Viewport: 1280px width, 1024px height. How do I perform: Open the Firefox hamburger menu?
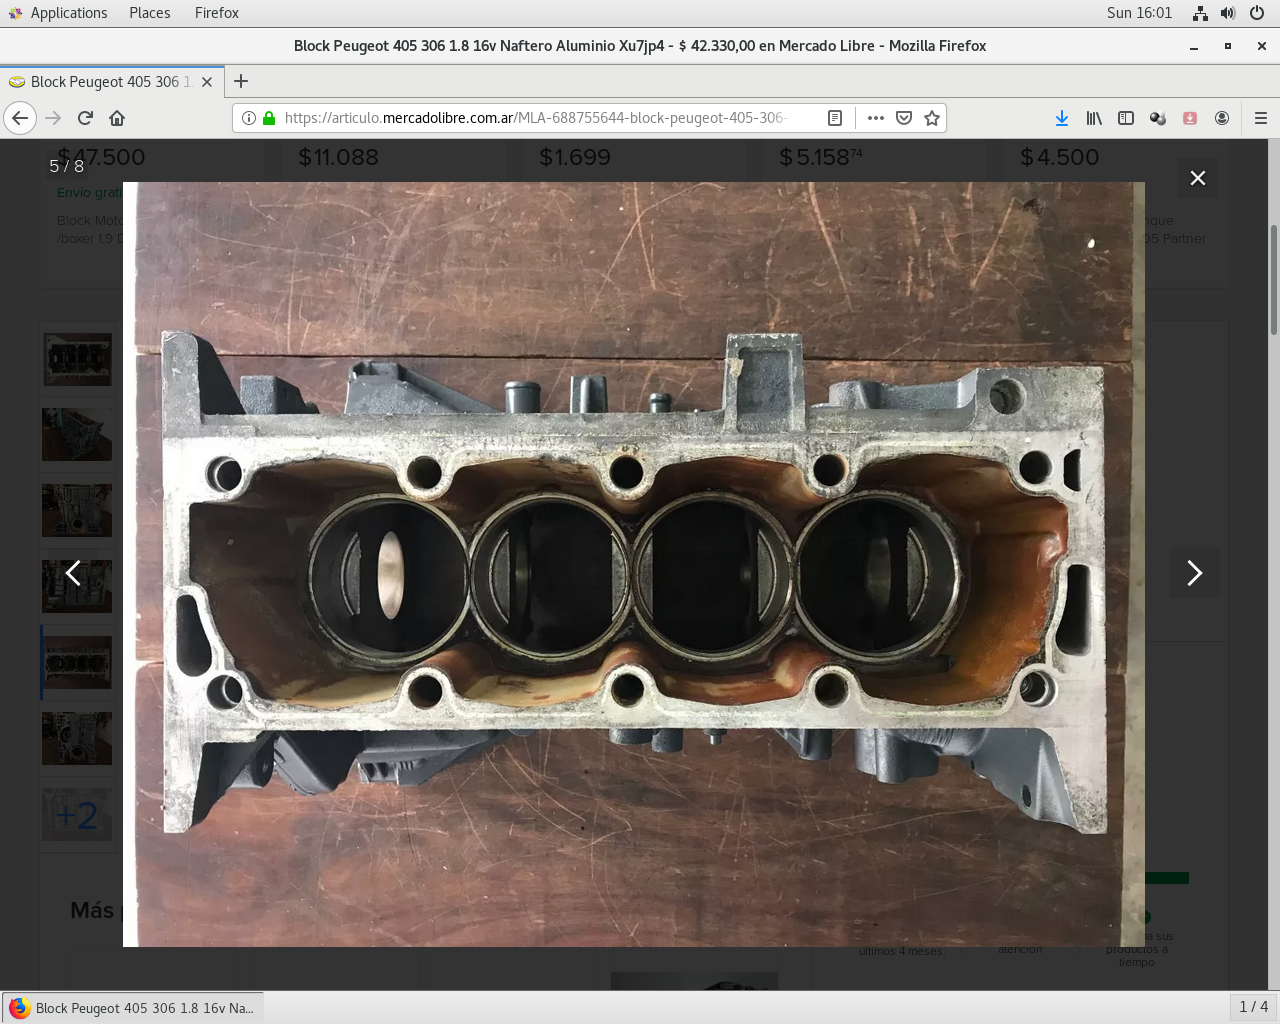1260,118
